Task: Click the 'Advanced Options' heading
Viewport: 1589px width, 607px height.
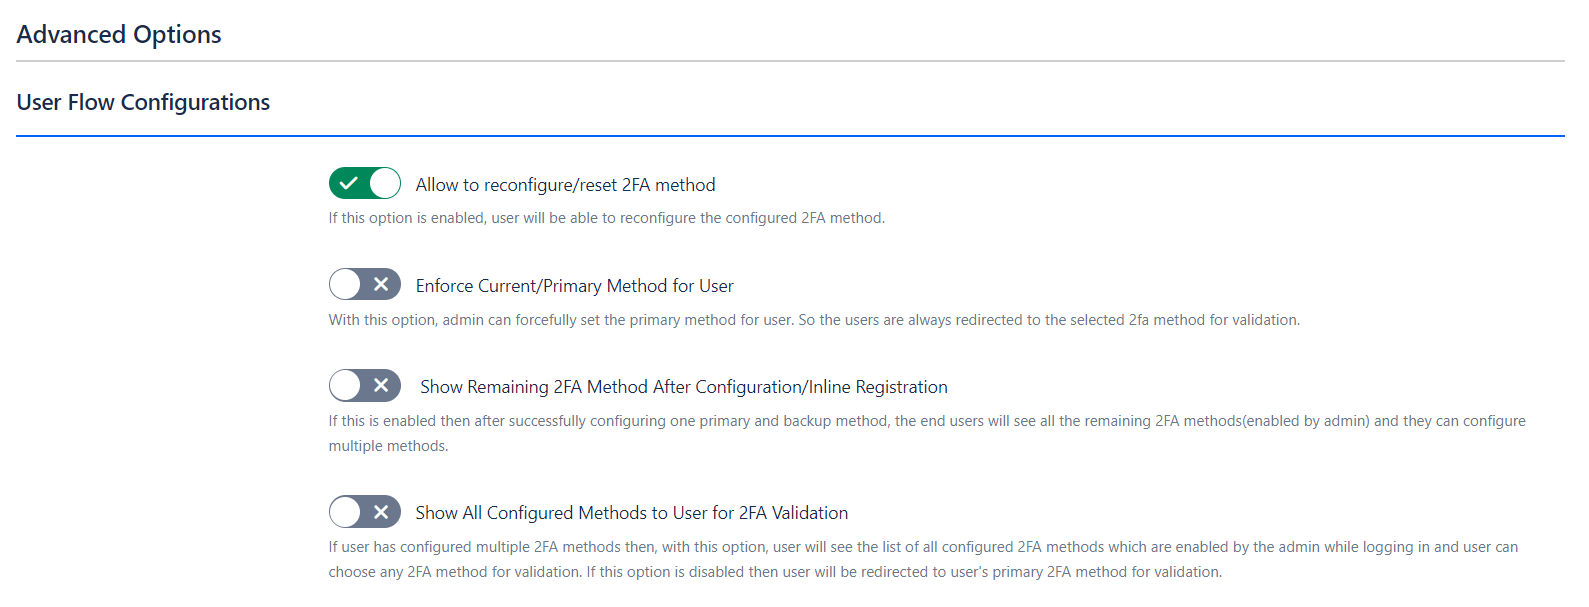Action: click(119, 35)
